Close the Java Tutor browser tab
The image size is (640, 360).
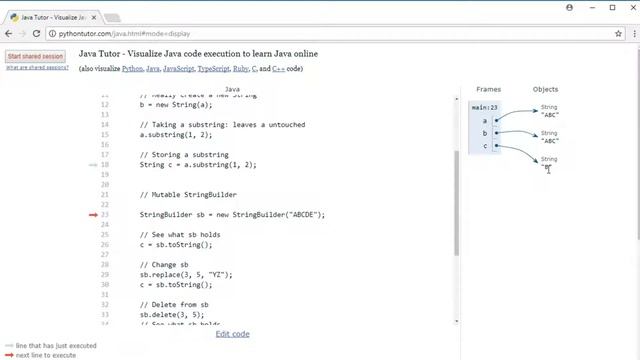click(x=94, y=18)
